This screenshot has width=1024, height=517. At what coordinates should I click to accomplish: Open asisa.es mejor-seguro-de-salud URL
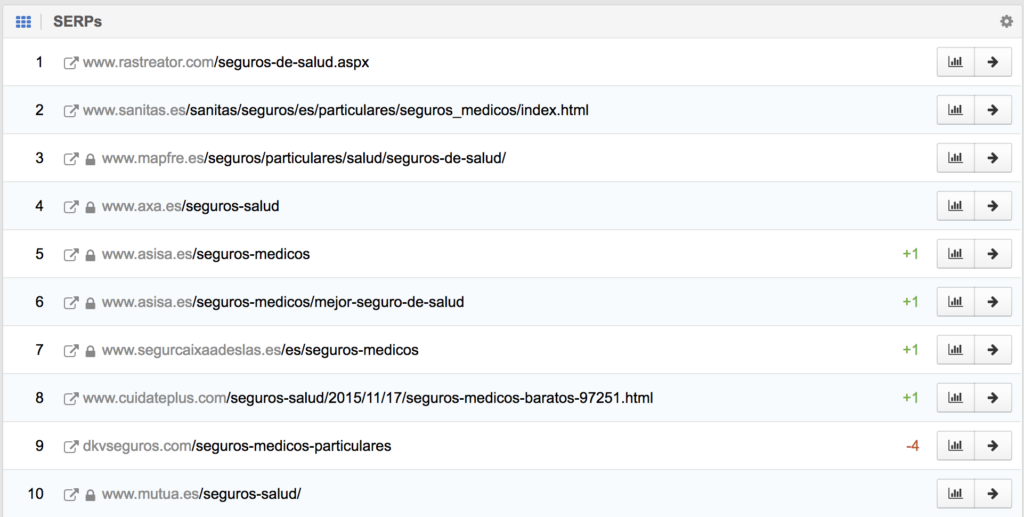[x=282, y=302]
